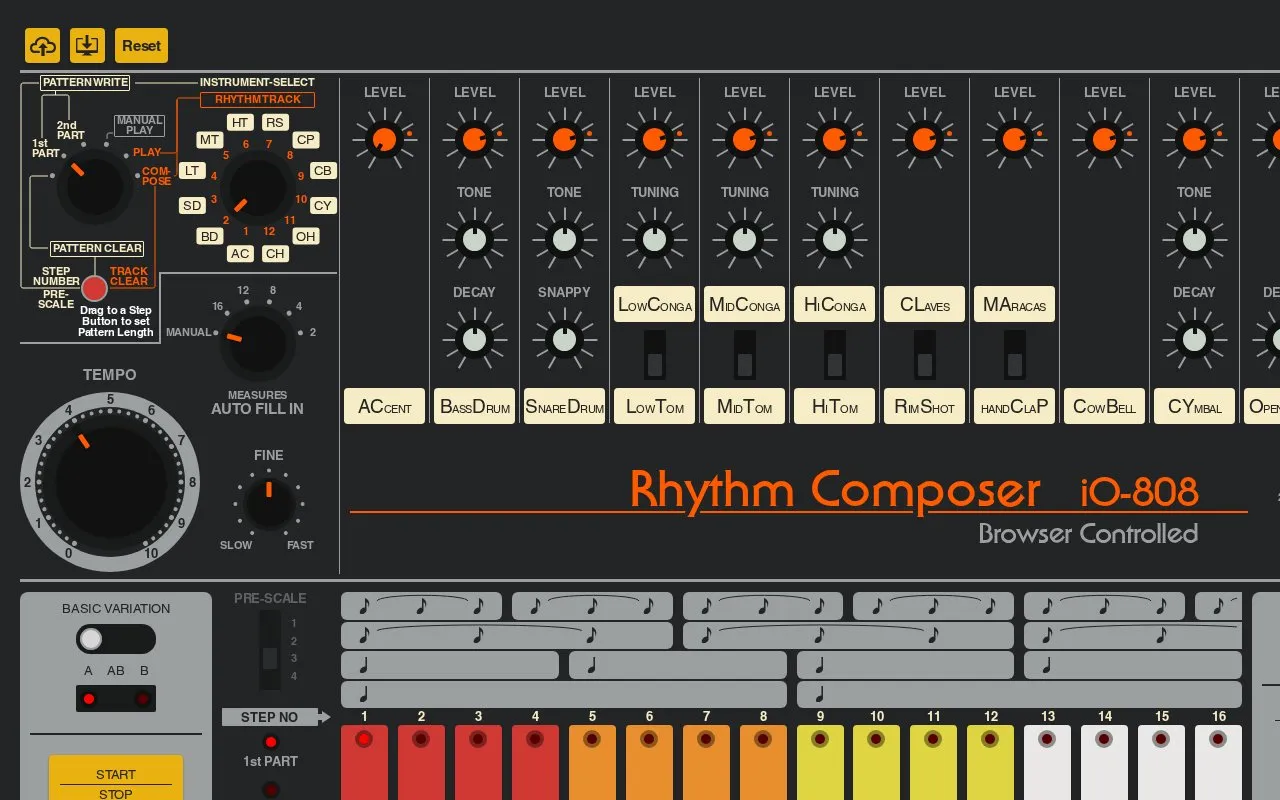Click the Snare Drum Snappy knob
The image size is (1280, 800).
pyautogui.click(x=564, y=339)
